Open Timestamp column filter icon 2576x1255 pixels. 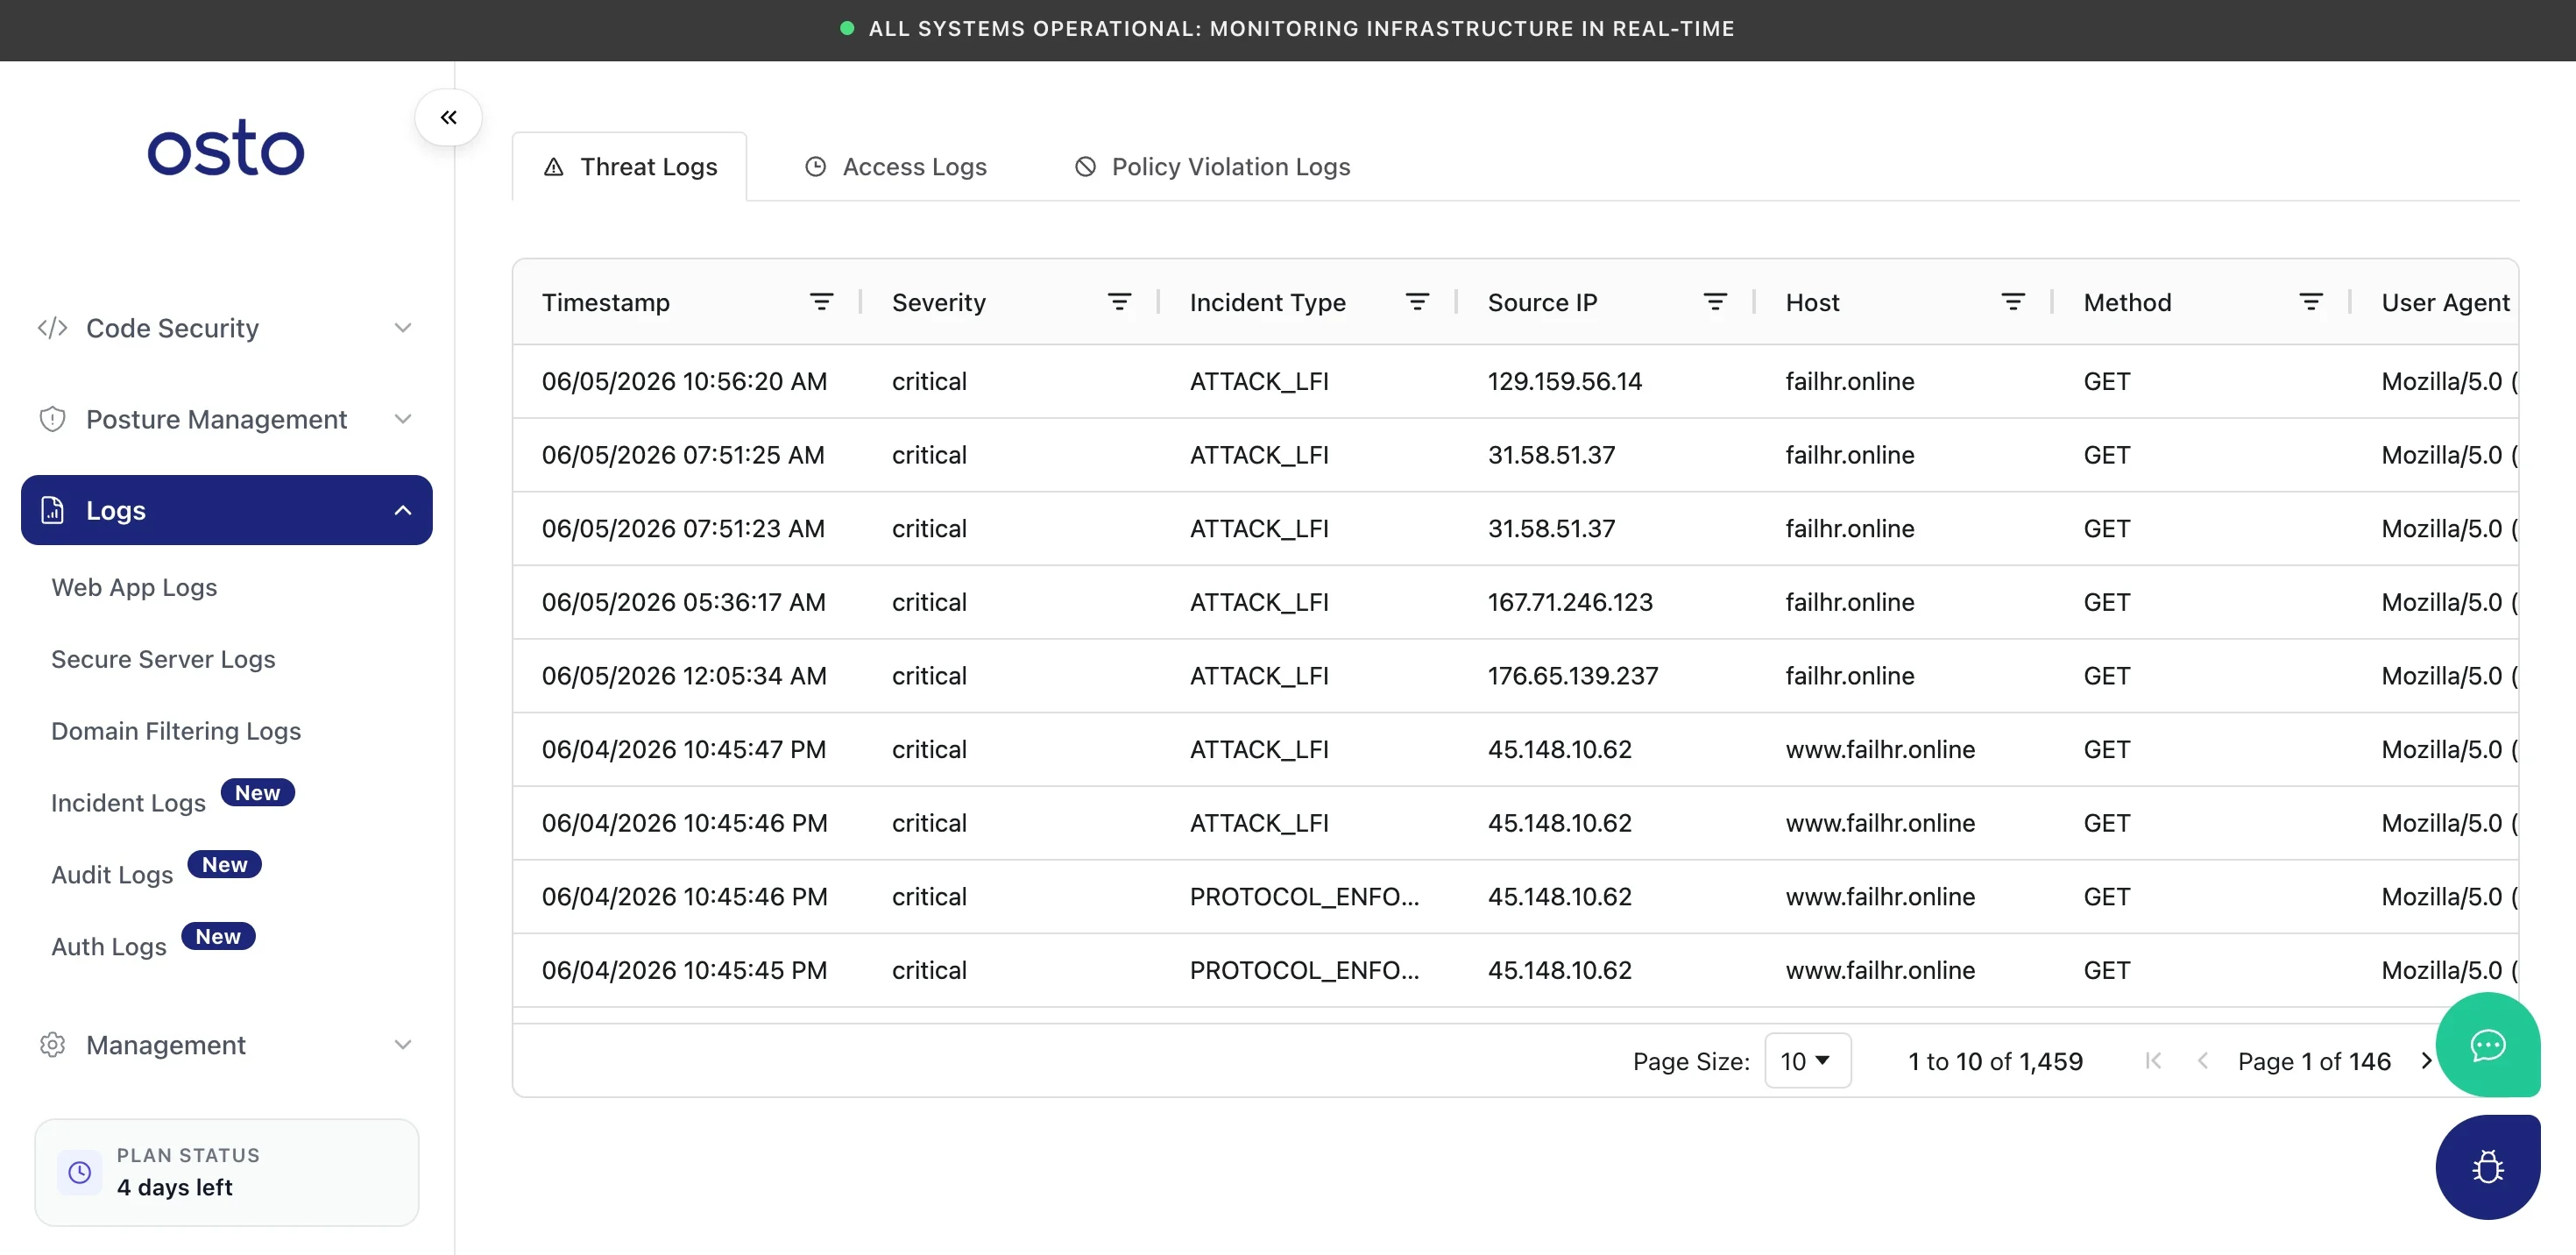click(821, 302)
